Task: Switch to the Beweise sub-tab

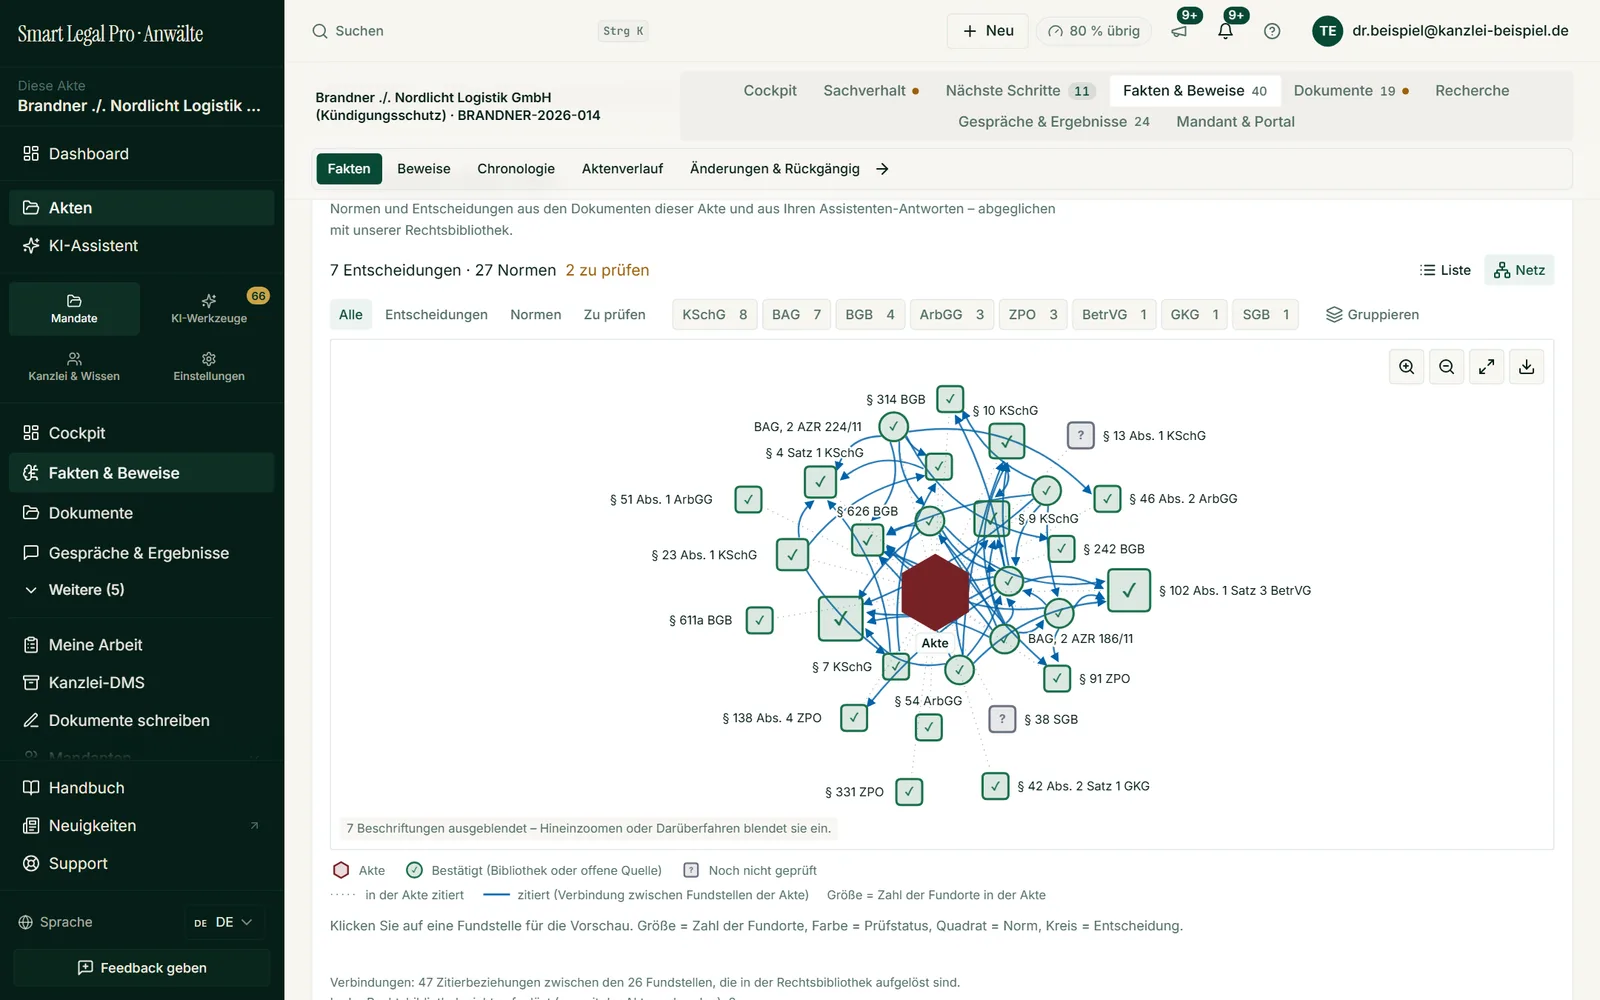Action: [x=424, y=169]
